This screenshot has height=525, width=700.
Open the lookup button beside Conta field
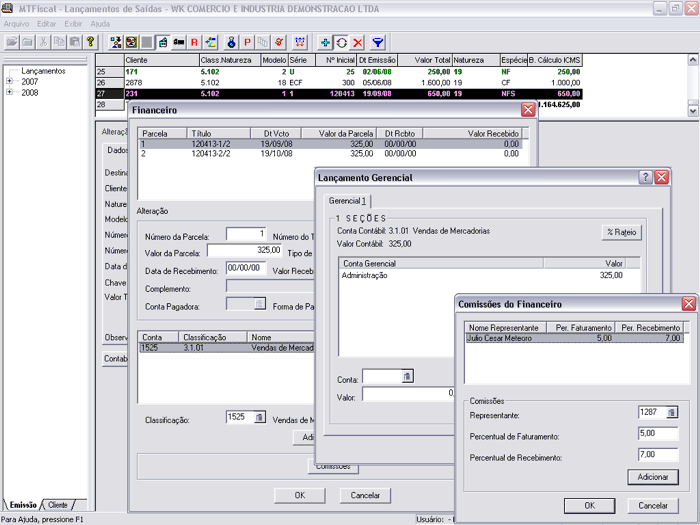click(407, 376)
